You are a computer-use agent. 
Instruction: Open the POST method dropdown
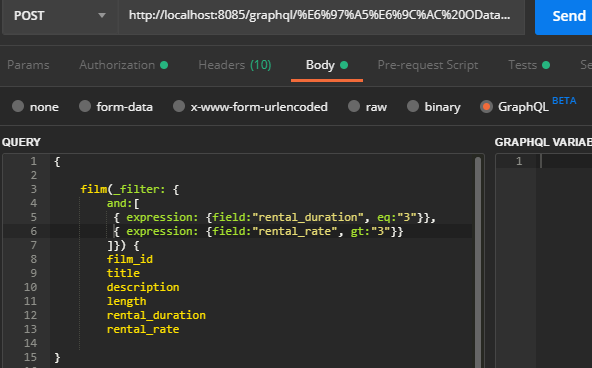(60, 16)
